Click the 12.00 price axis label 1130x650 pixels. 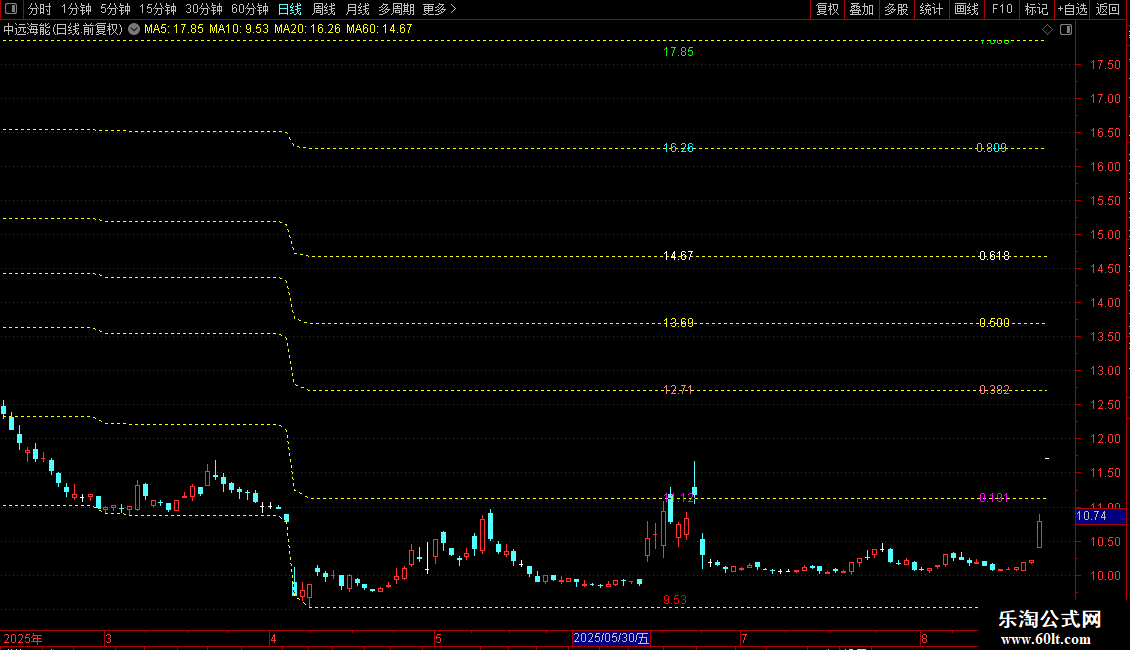click(1105, 439)
